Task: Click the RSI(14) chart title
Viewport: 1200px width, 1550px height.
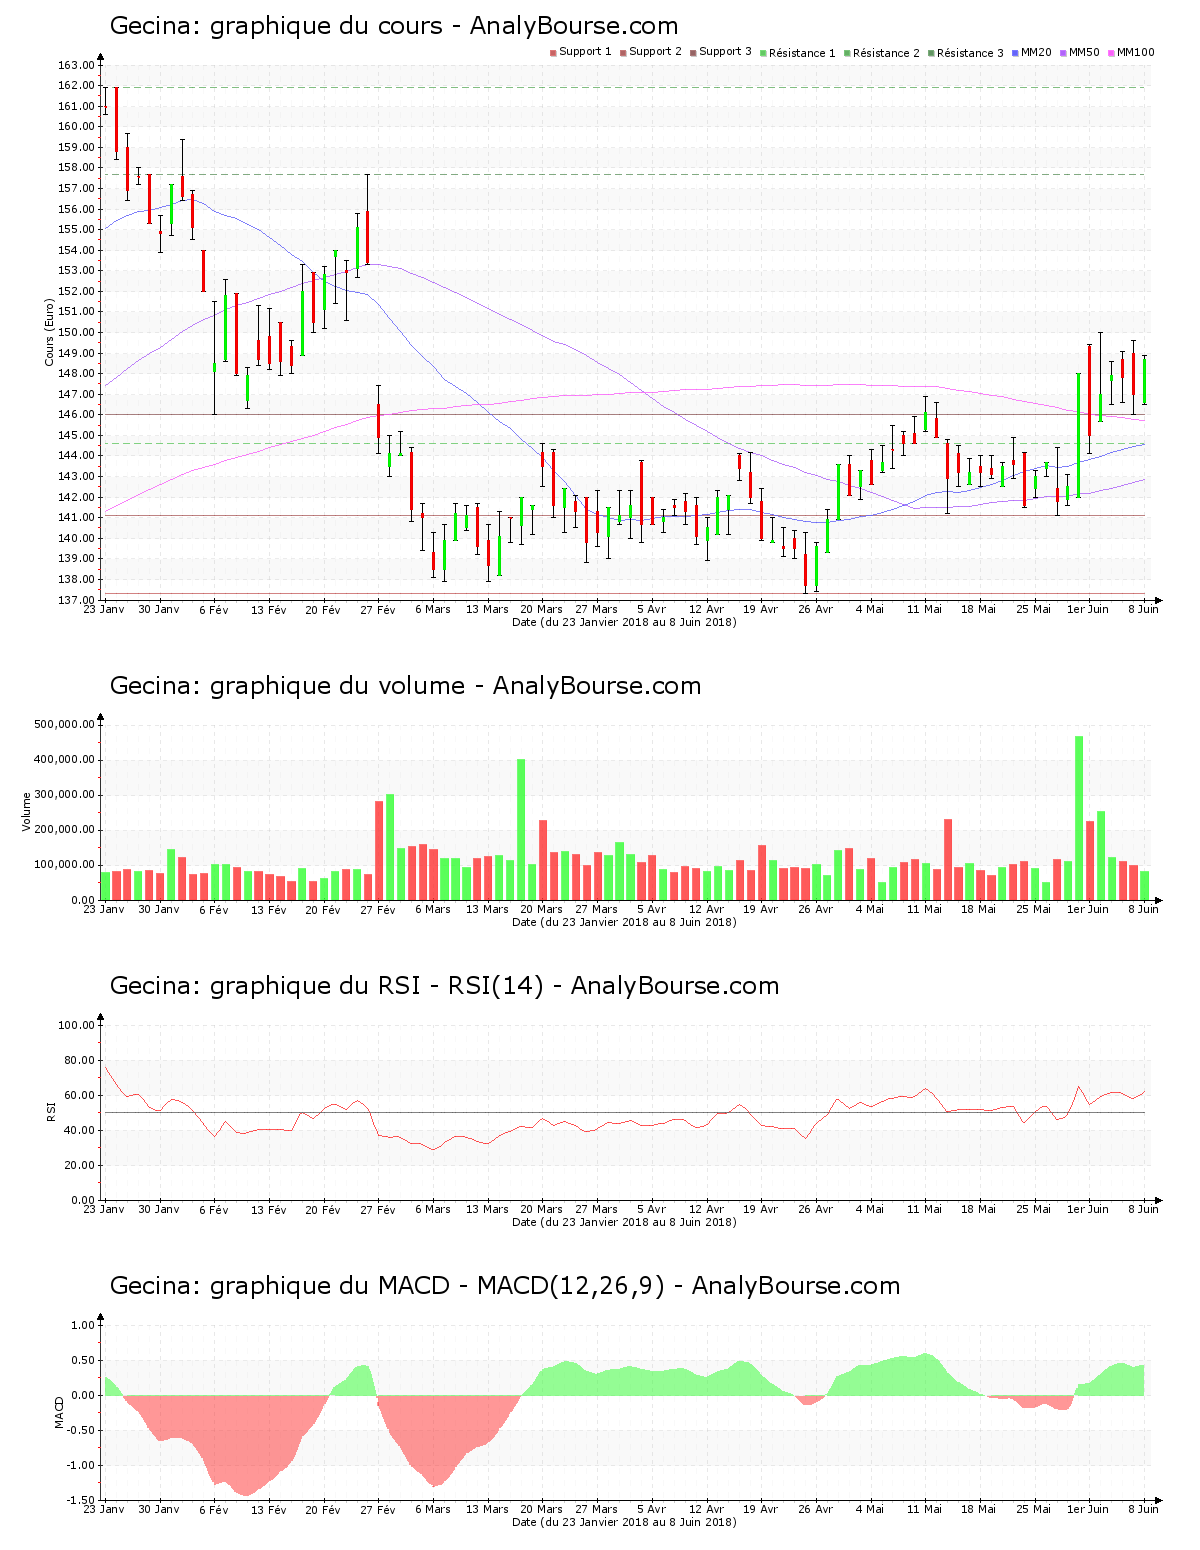Action: [x=444, y=986]
